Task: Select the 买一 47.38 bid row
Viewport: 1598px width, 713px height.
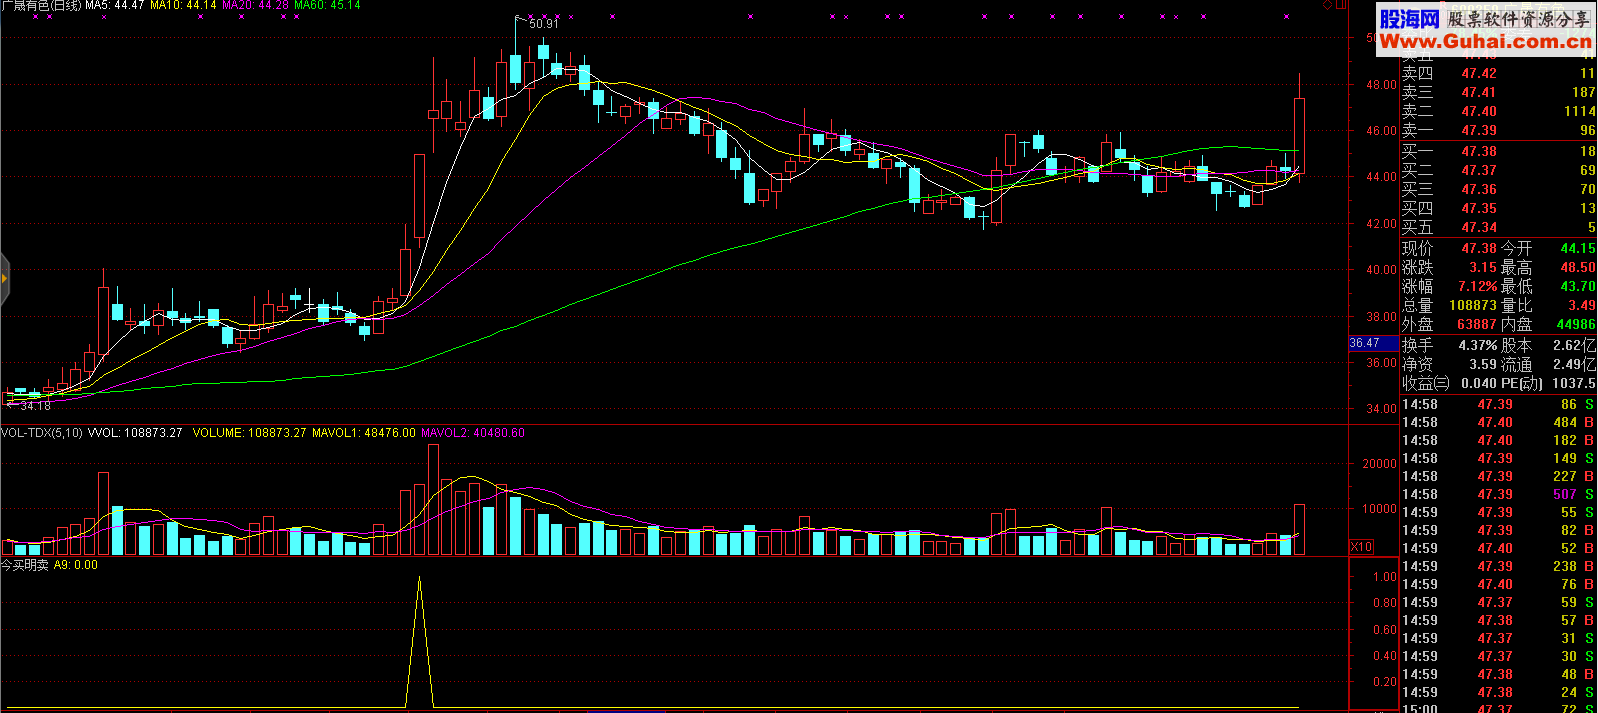Action: click(x=1498, y=151)
